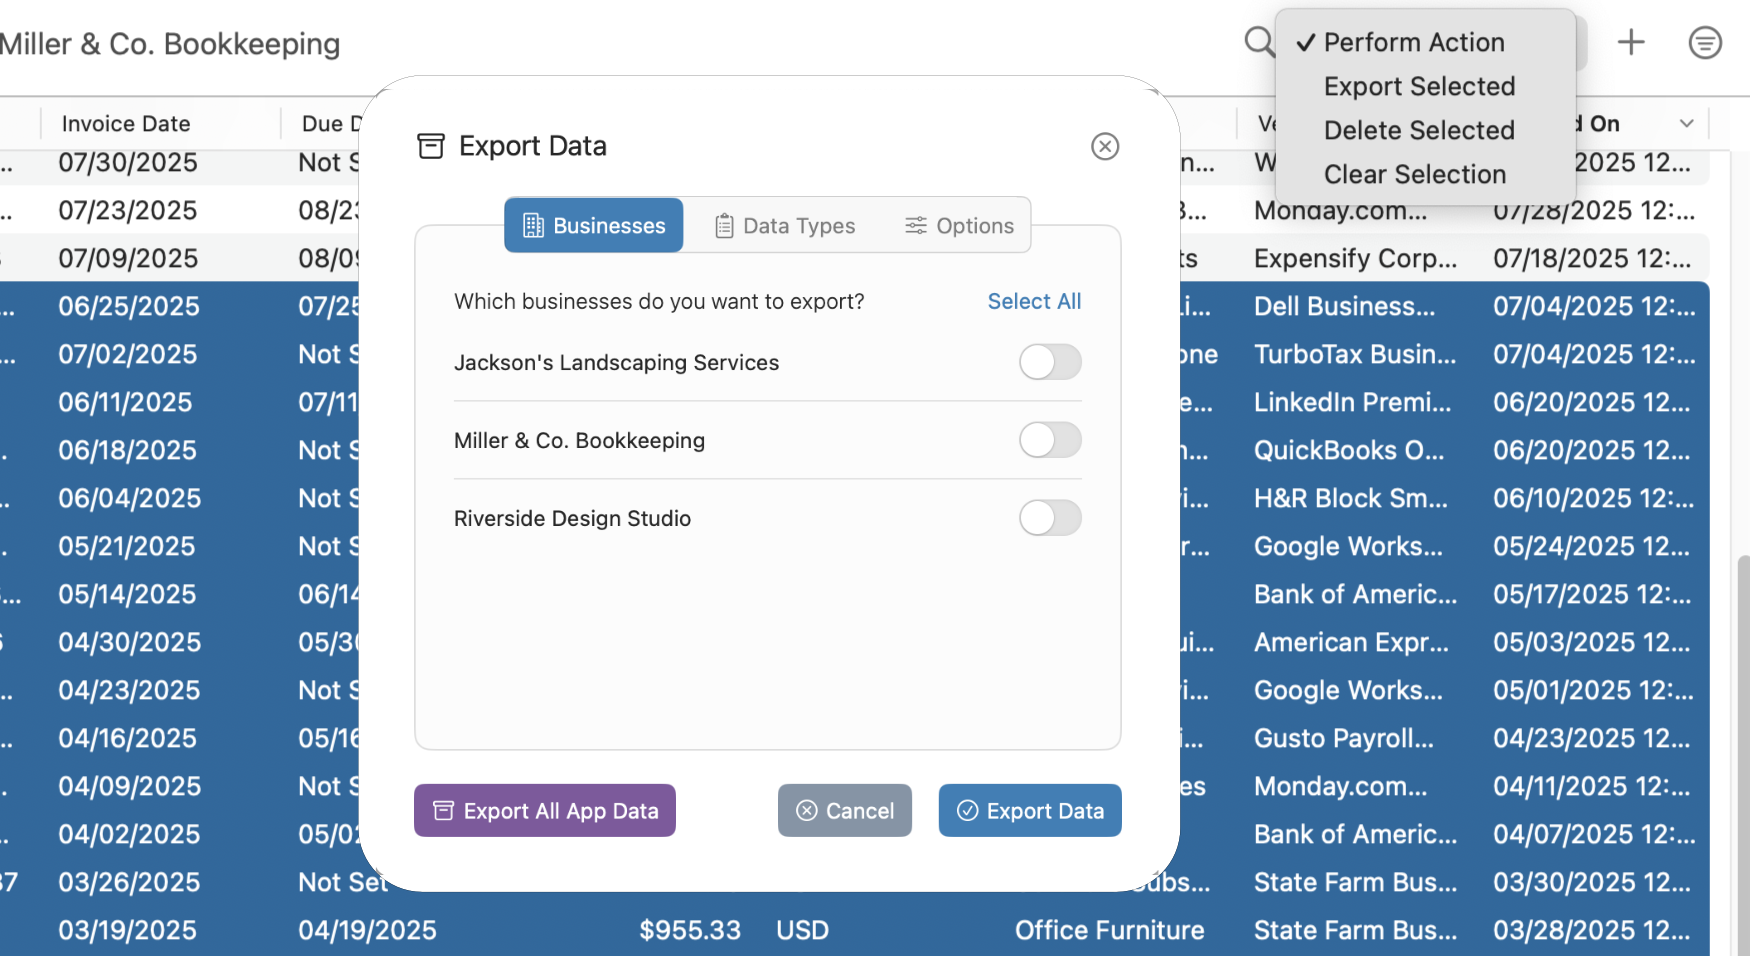Select Delete Selected from the menu

point(1418,130)
